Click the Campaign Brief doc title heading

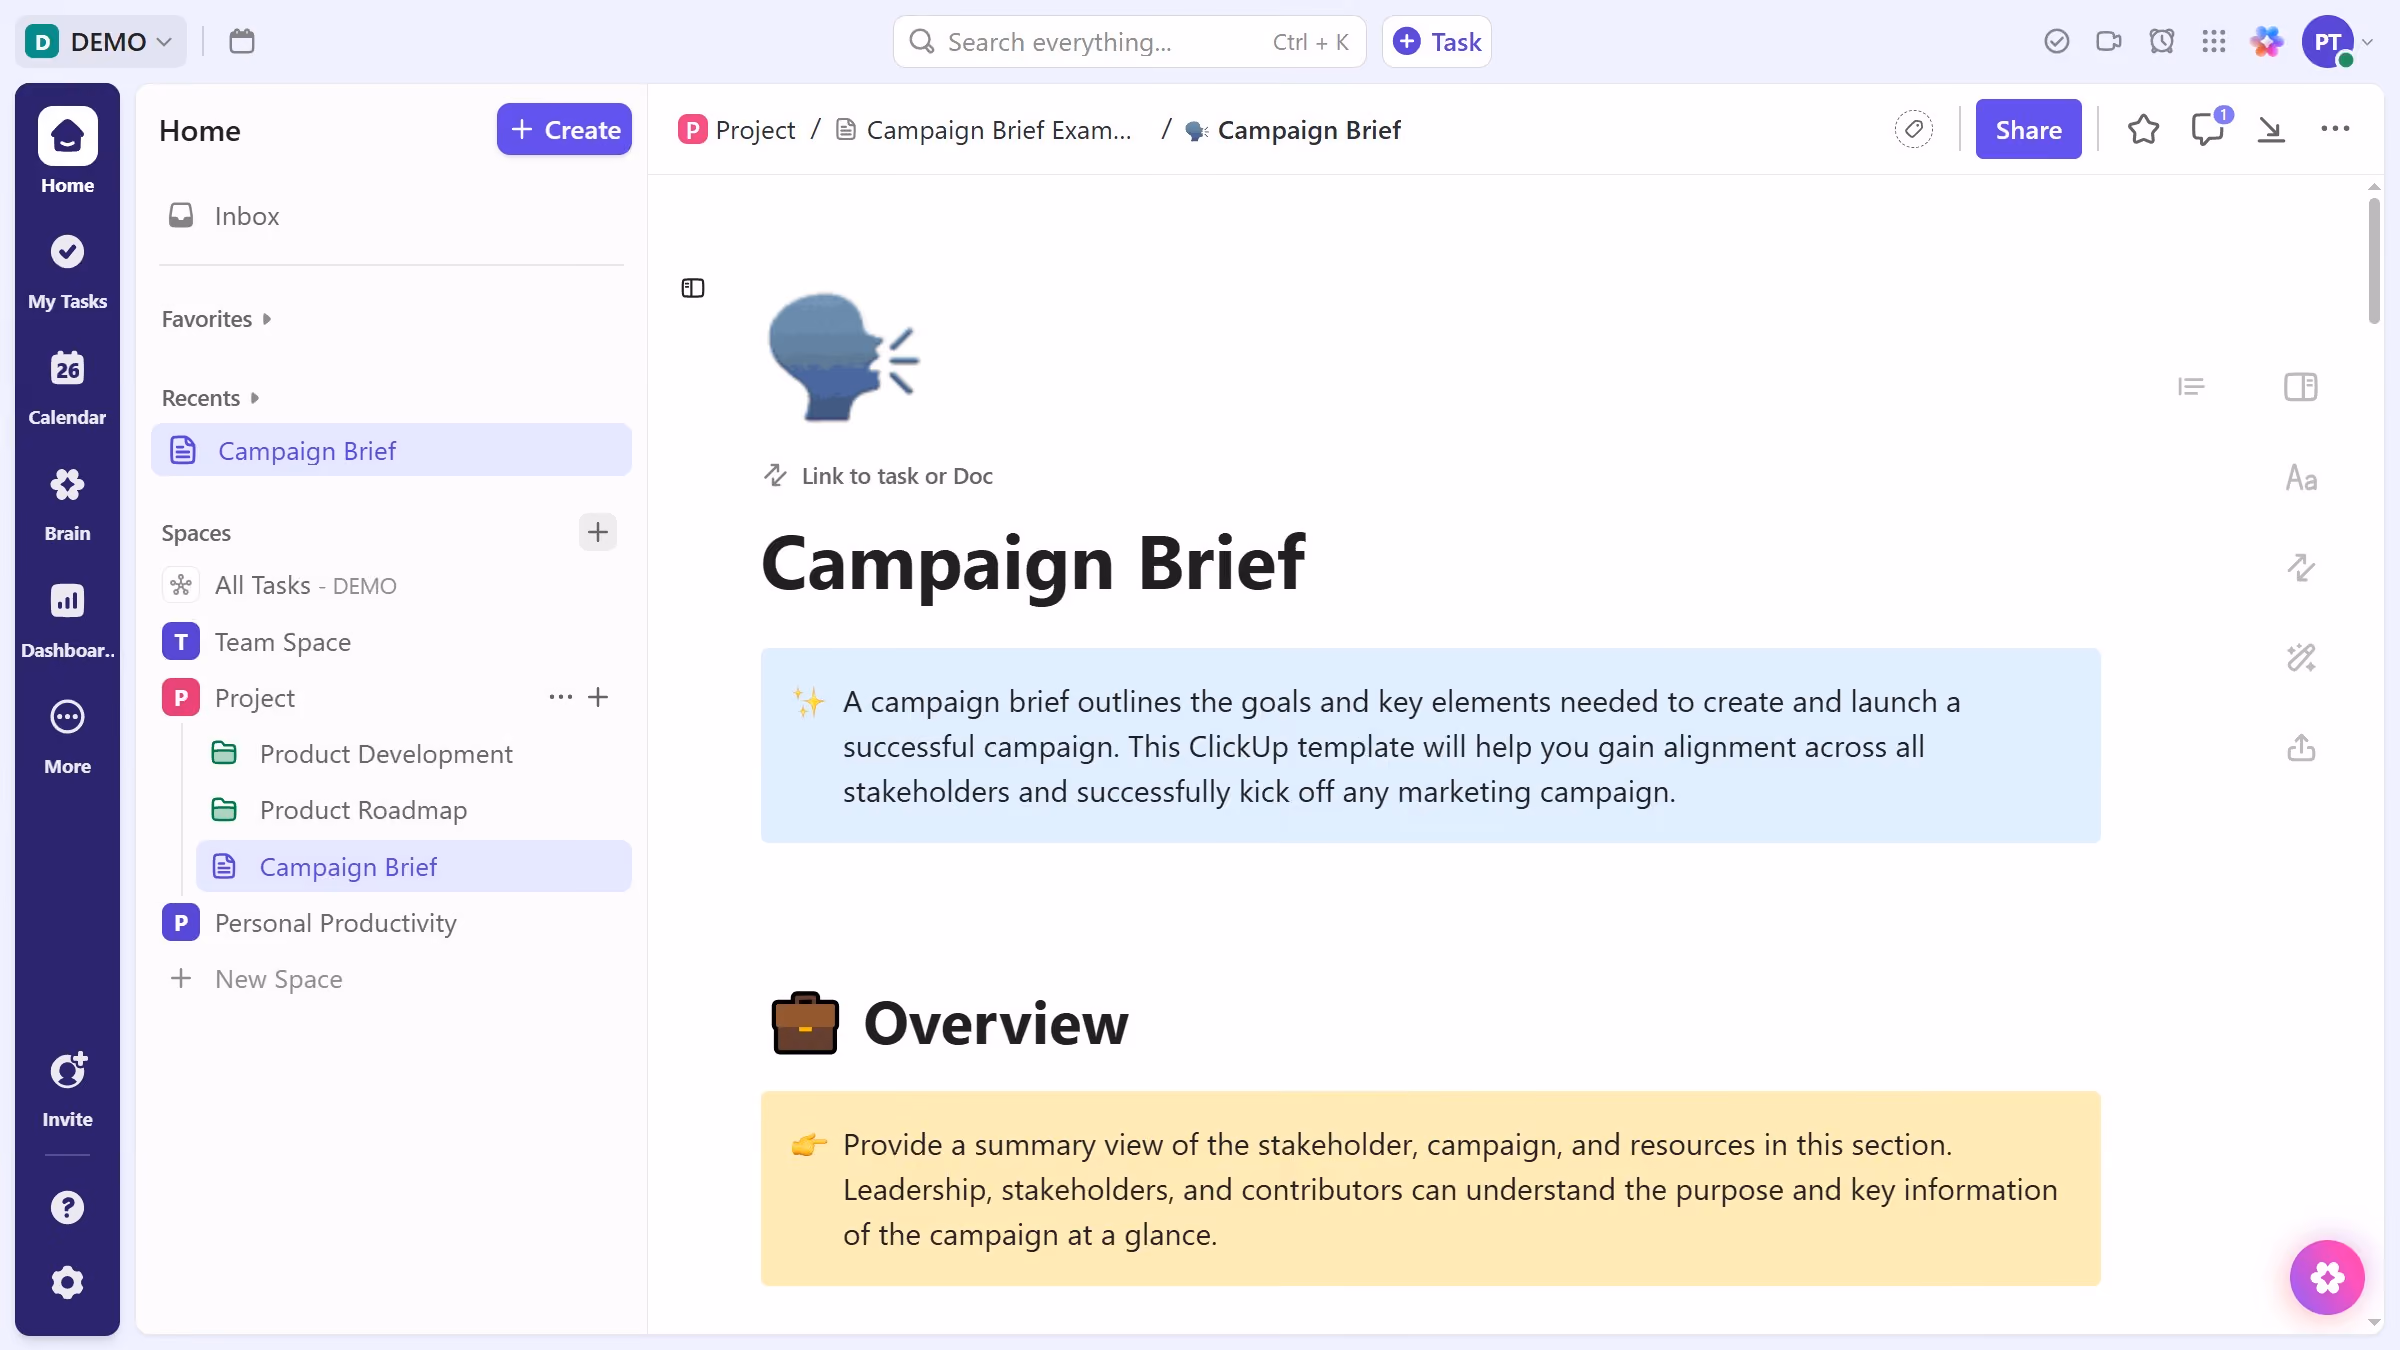click(x=1033, y=563)
